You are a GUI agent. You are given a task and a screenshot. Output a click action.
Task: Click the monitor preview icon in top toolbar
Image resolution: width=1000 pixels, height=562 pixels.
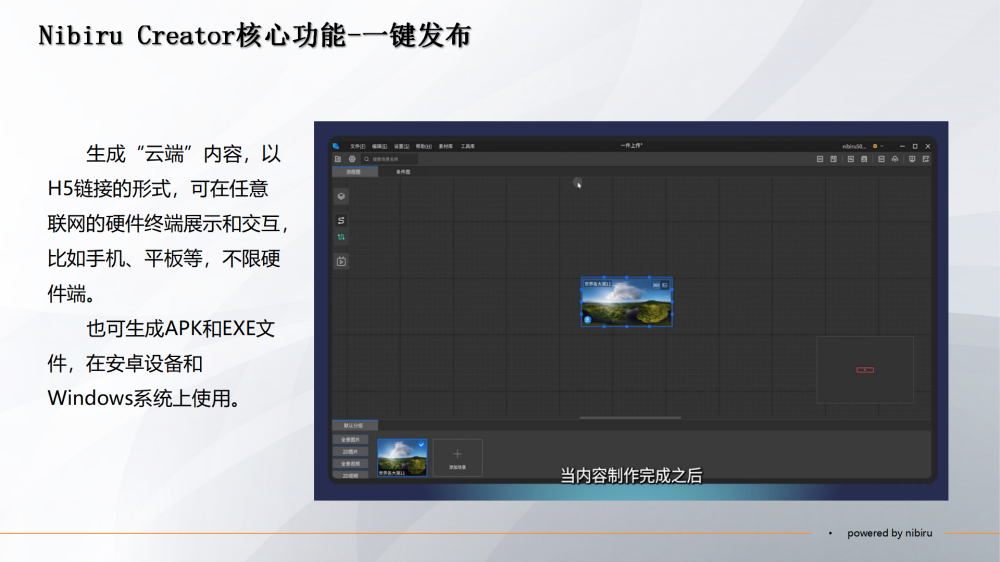point(912,159)
